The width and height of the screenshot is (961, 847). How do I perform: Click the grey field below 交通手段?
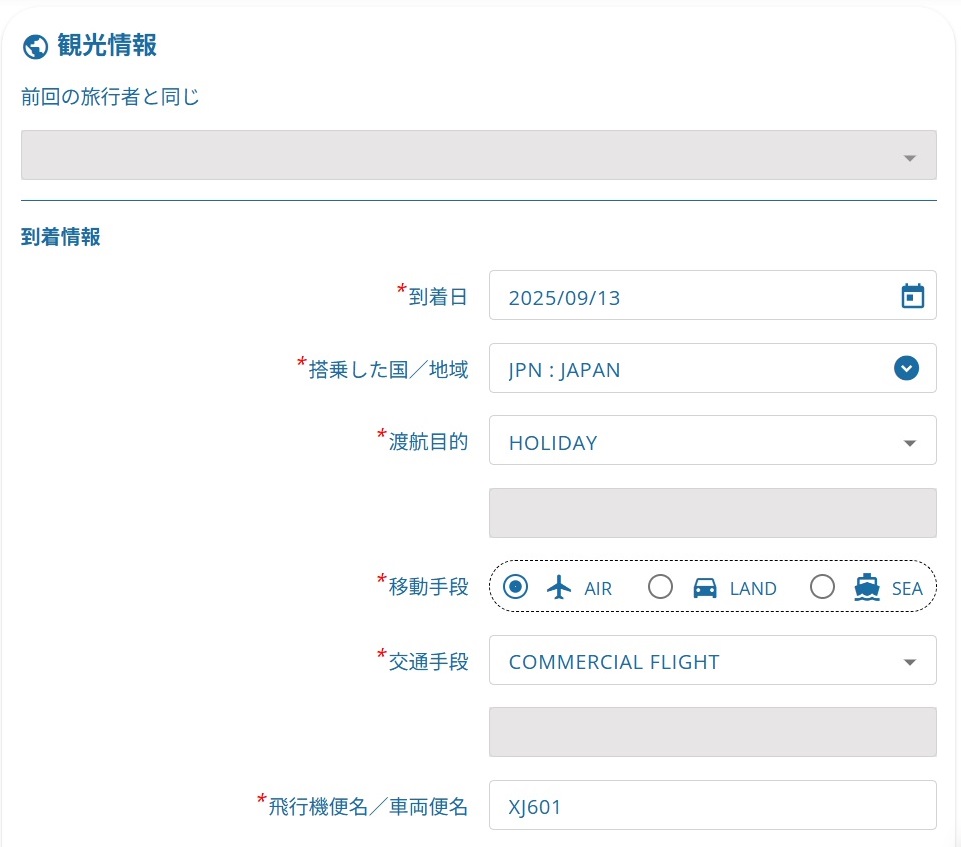tap(712, 732)
